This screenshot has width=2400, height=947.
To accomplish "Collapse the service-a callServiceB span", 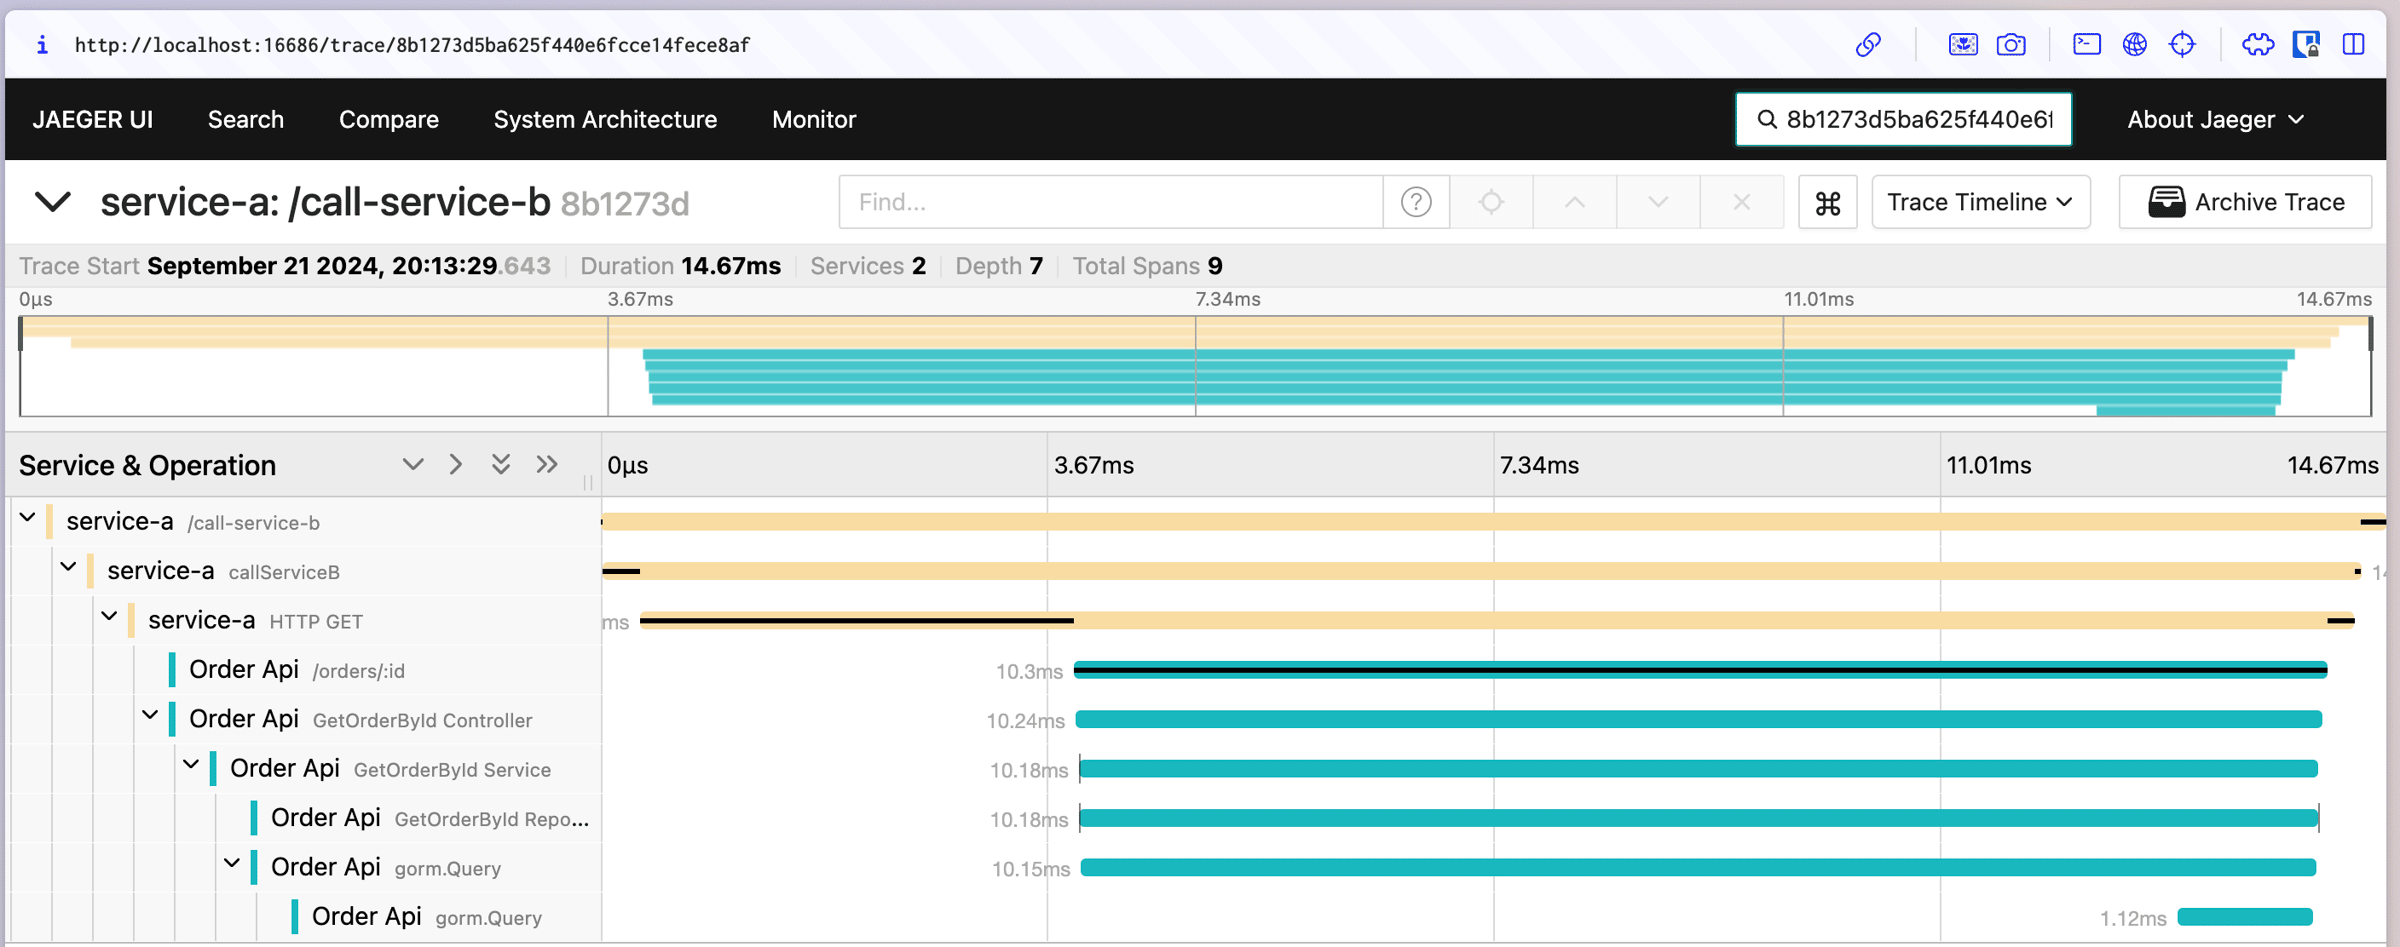I will [68, 568].
